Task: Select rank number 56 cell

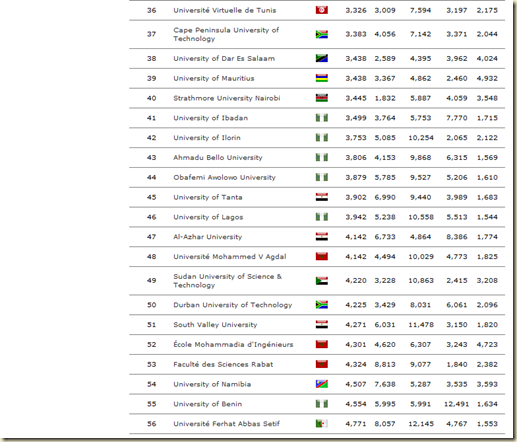Action: (x=151, y=424)
